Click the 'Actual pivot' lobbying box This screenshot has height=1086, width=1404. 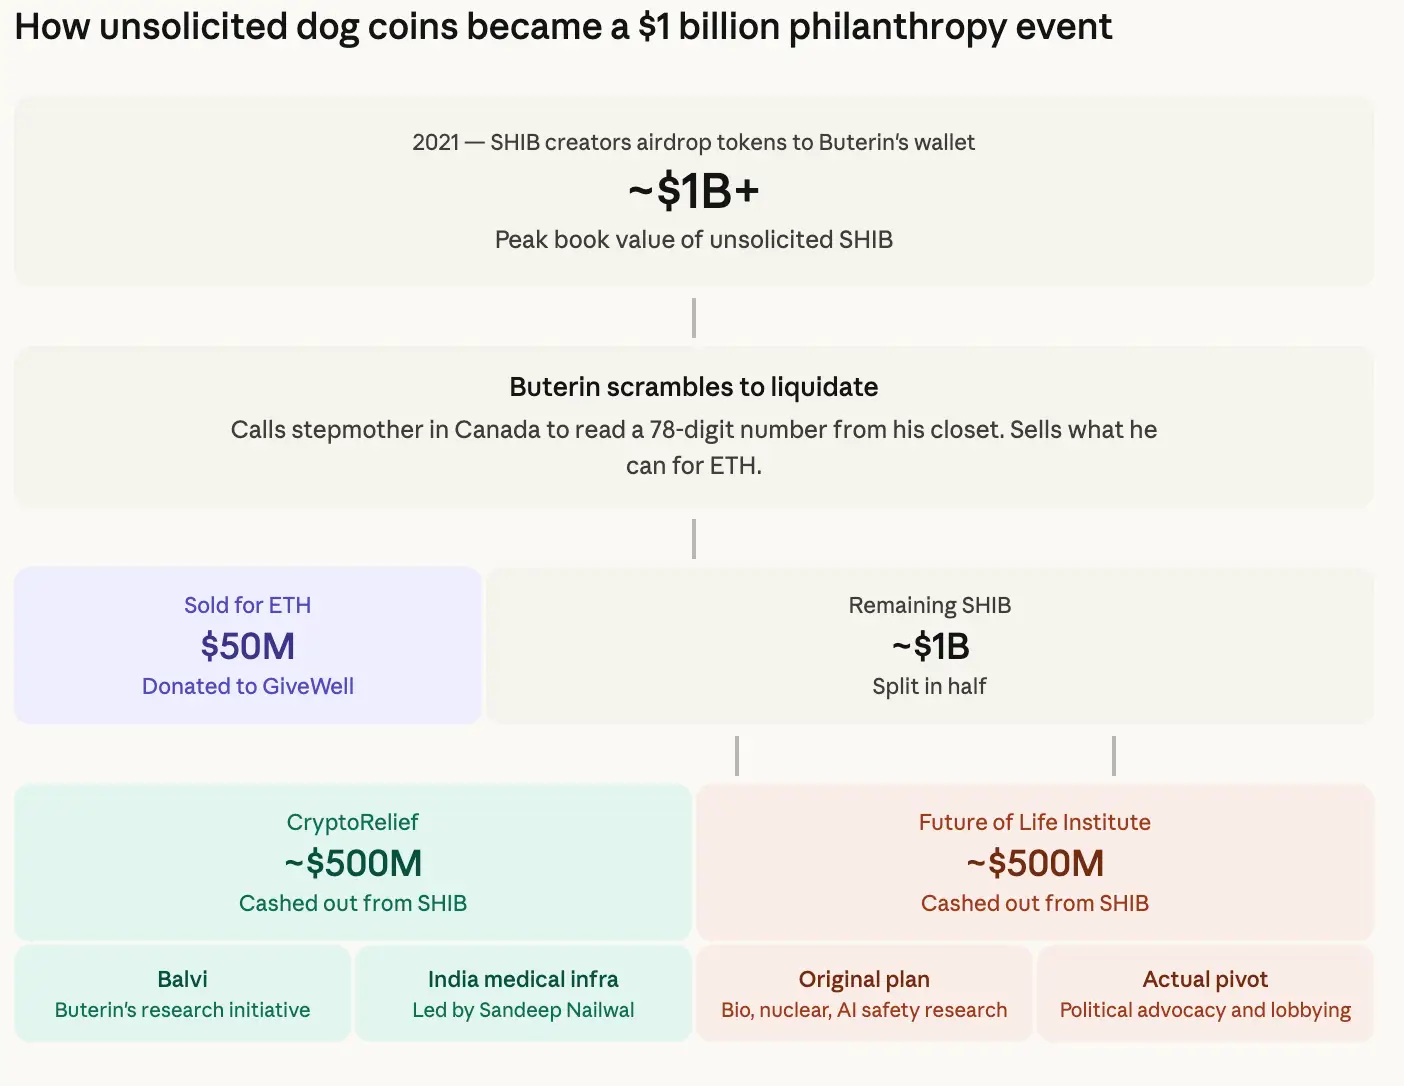[x=1205, y=994]
